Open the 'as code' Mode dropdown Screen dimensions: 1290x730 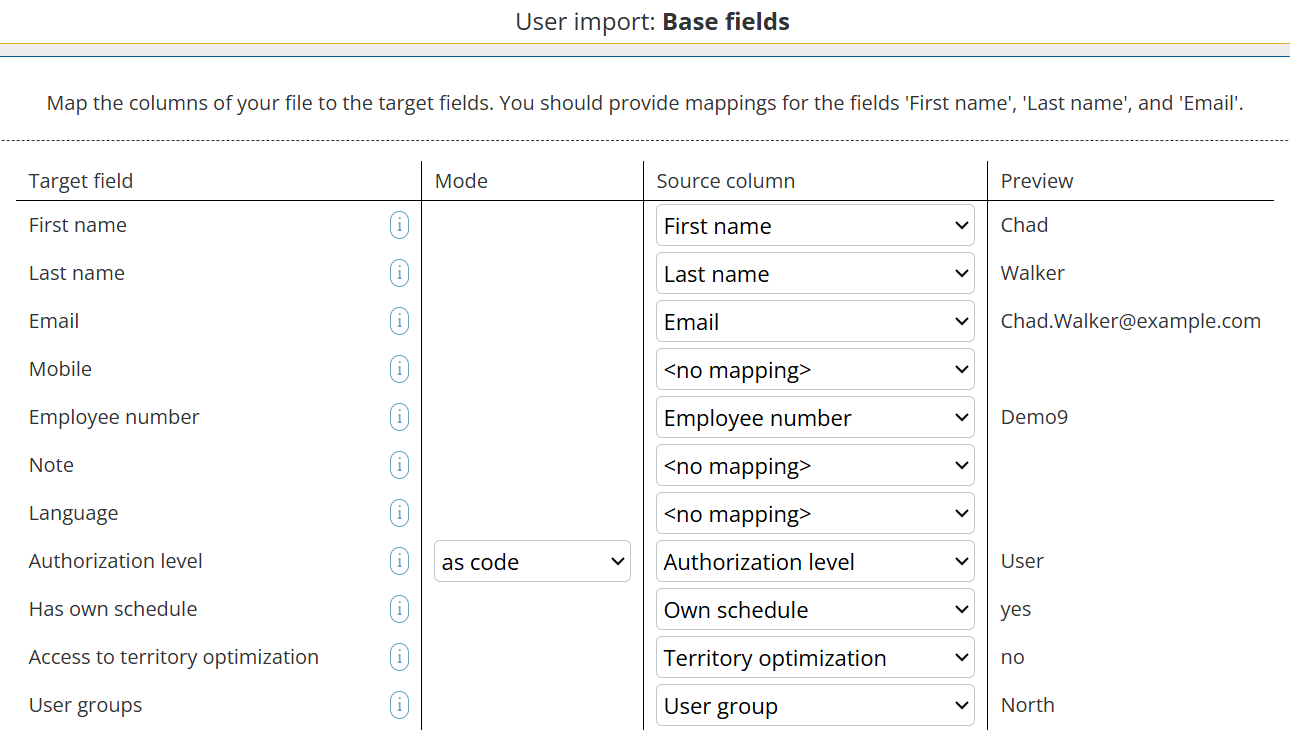point(532,560)
